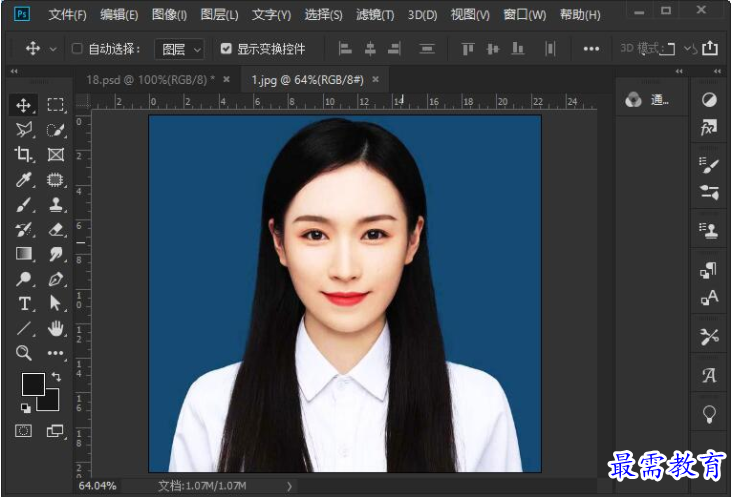Image resolution: width=732 pixels, height=497 pixels.
Task: Select the Eraser tool
Action: point(56,229)
